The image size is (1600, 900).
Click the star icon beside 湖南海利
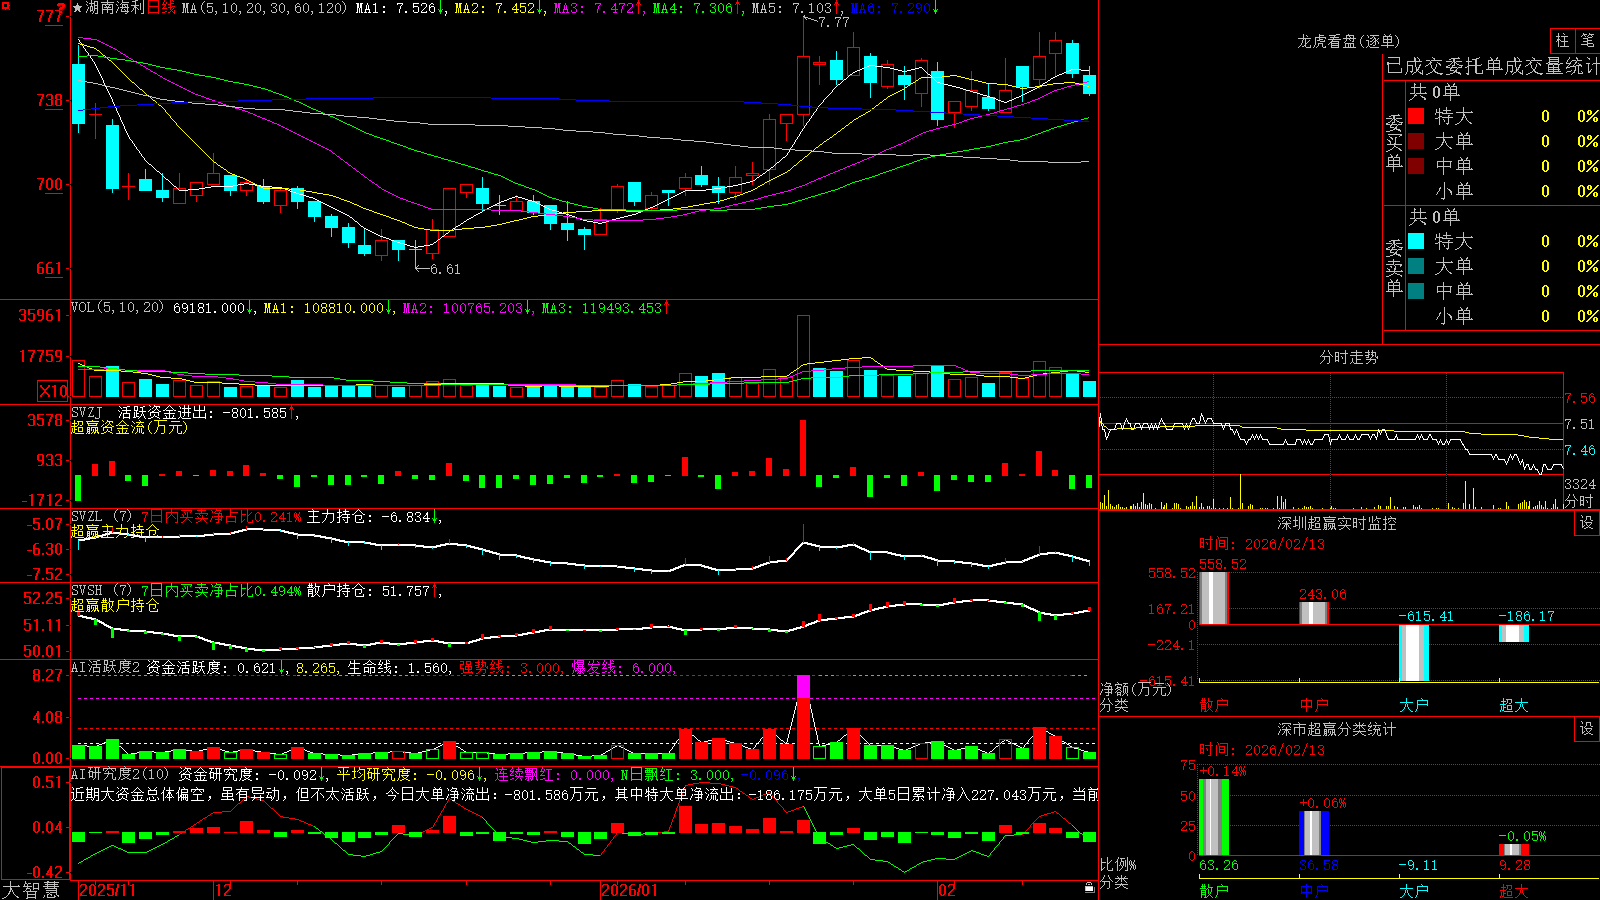pyautogui.click(x=78, y=8)
